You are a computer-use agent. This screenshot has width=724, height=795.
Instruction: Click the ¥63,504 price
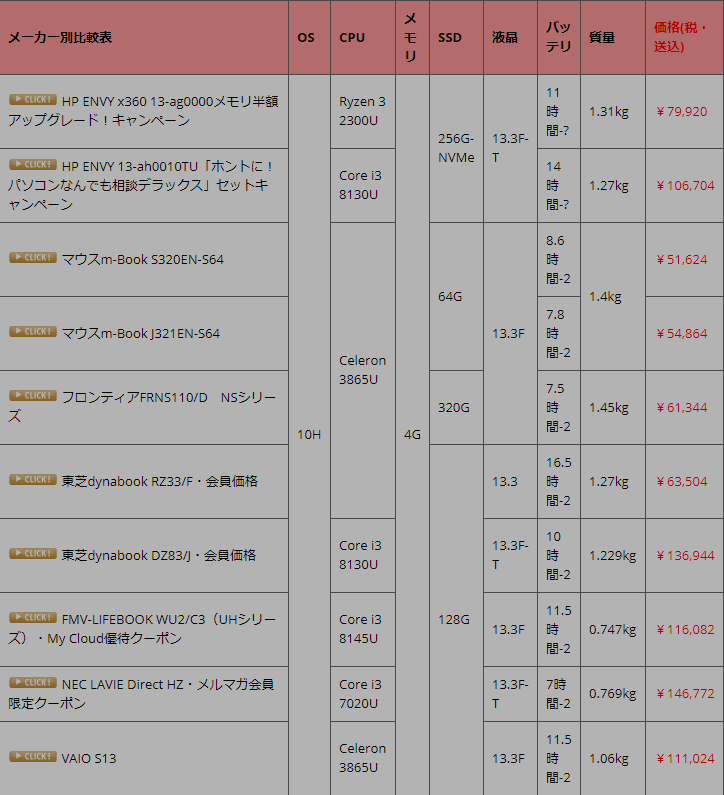pyautogui.click(x=682, y=481)
